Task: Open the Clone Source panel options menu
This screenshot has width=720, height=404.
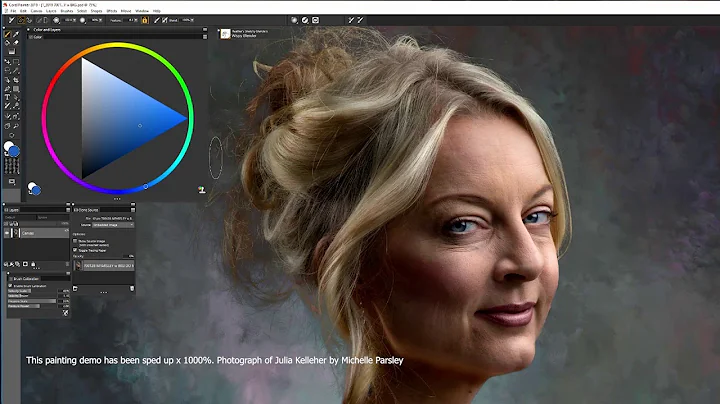Action: (133, 210)
